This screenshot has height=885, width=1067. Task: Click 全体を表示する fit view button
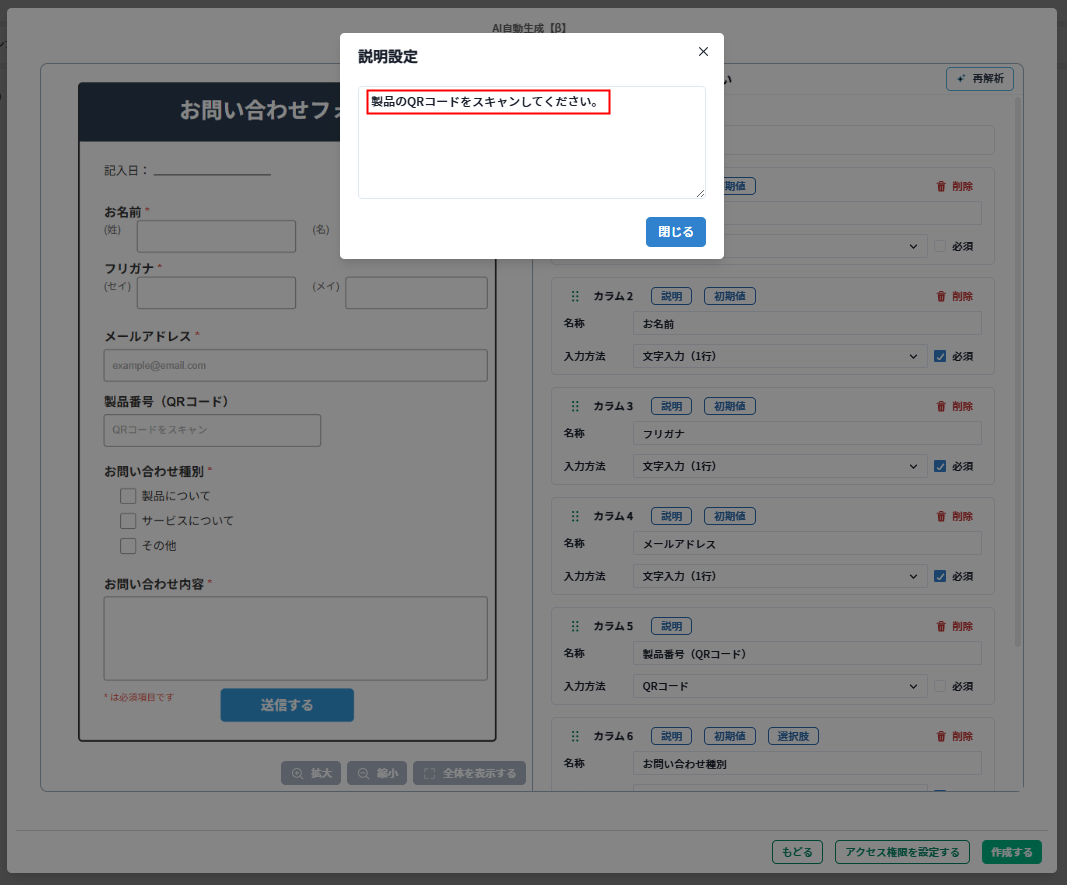469,773
